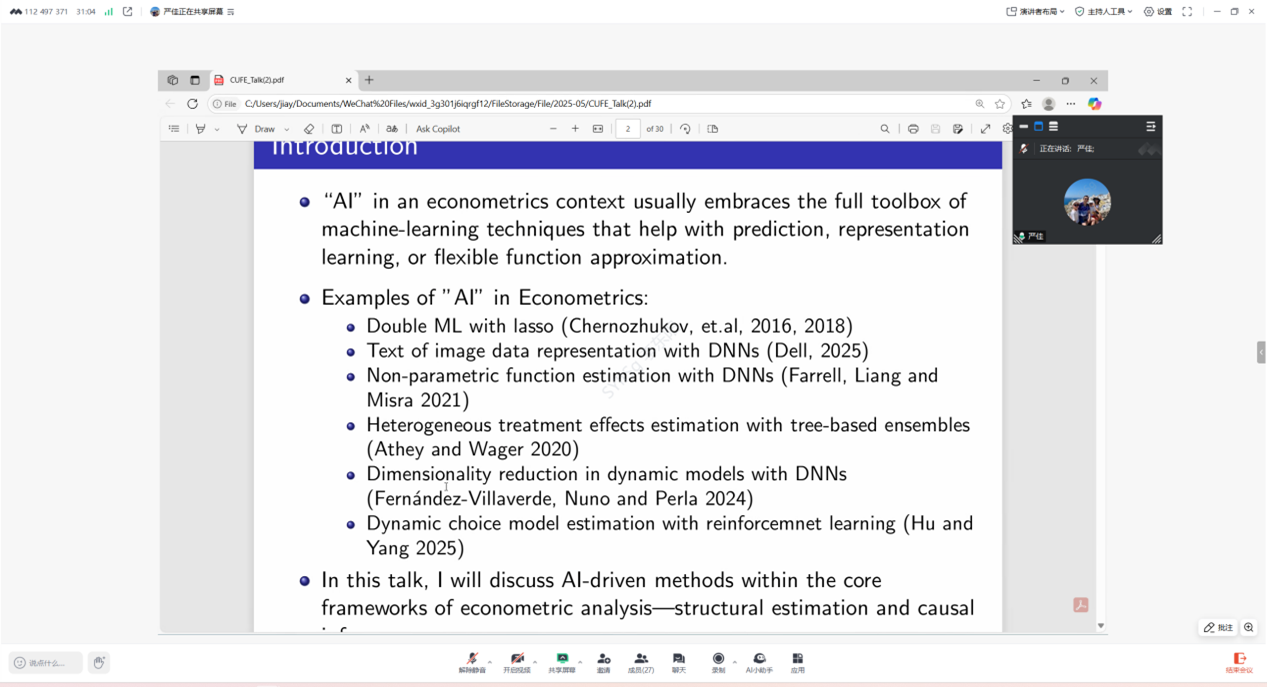This screenshot has width=1267, height=687.
Task: Open a new browser tab
Action: (x=369, y=80)
